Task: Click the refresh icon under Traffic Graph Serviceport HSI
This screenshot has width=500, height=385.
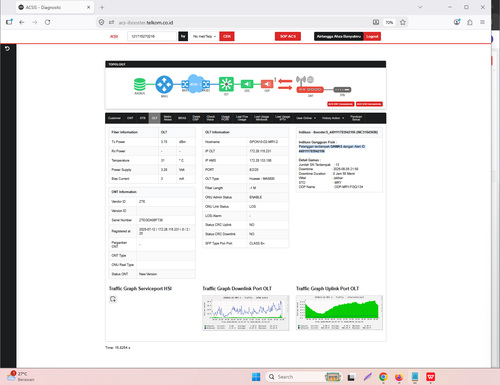Action: (x=113, y=299)
